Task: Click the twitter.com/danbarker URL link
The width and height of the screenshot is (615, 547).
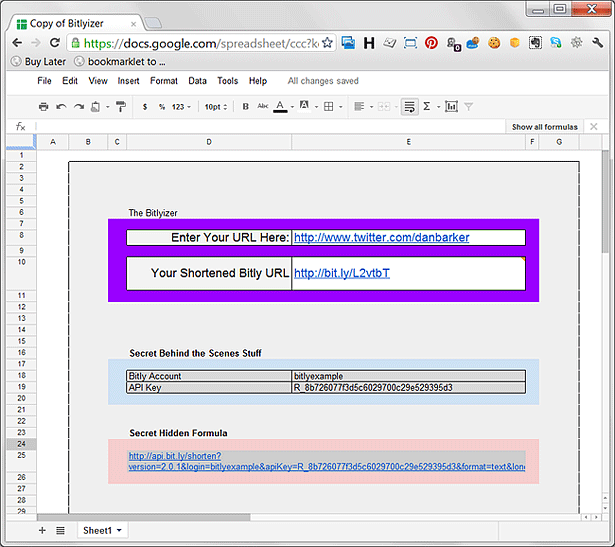Action: coord(381,237)
